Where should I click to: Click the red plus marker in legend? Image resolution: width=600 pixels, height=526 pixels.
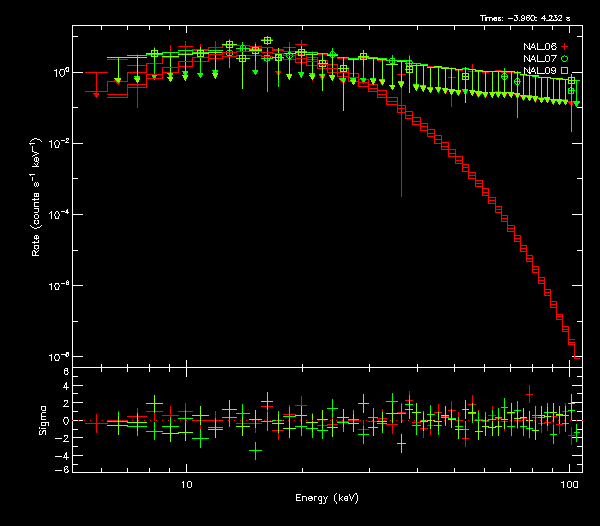pyautogui.click(x=565, y=46)
